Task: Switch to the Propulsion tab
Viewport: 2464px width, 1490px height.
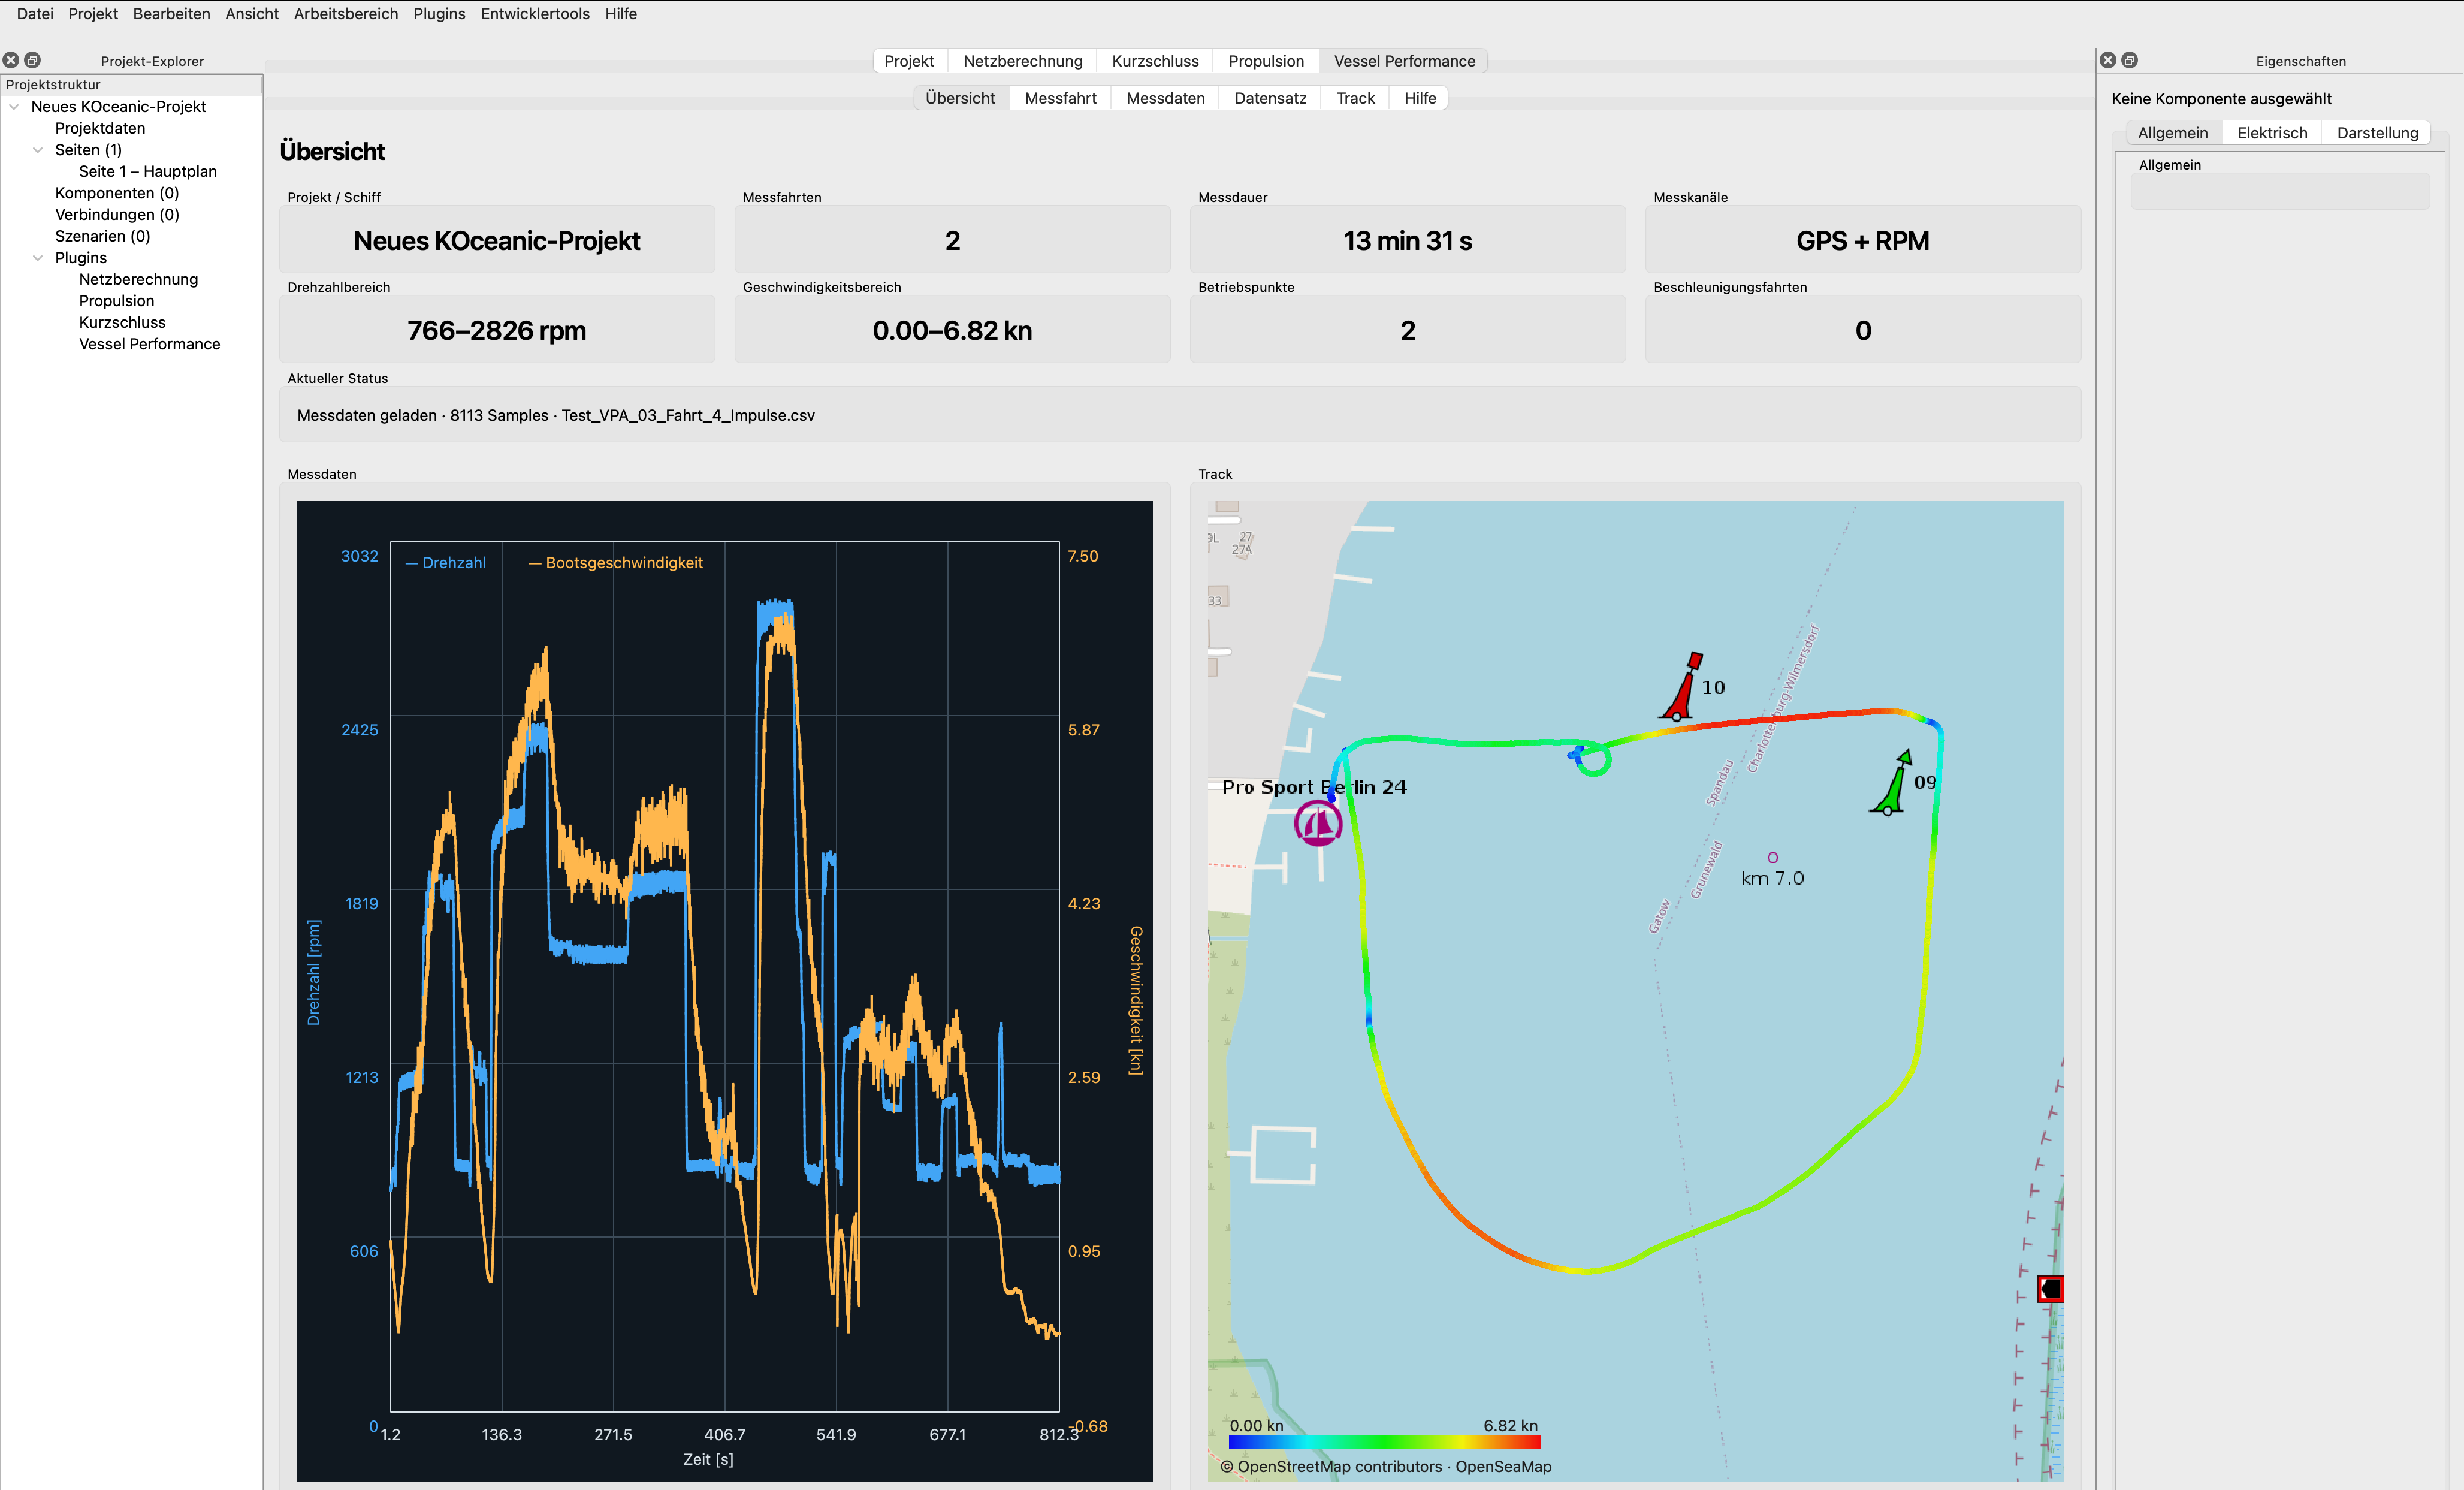Action: click(1266, 61)
